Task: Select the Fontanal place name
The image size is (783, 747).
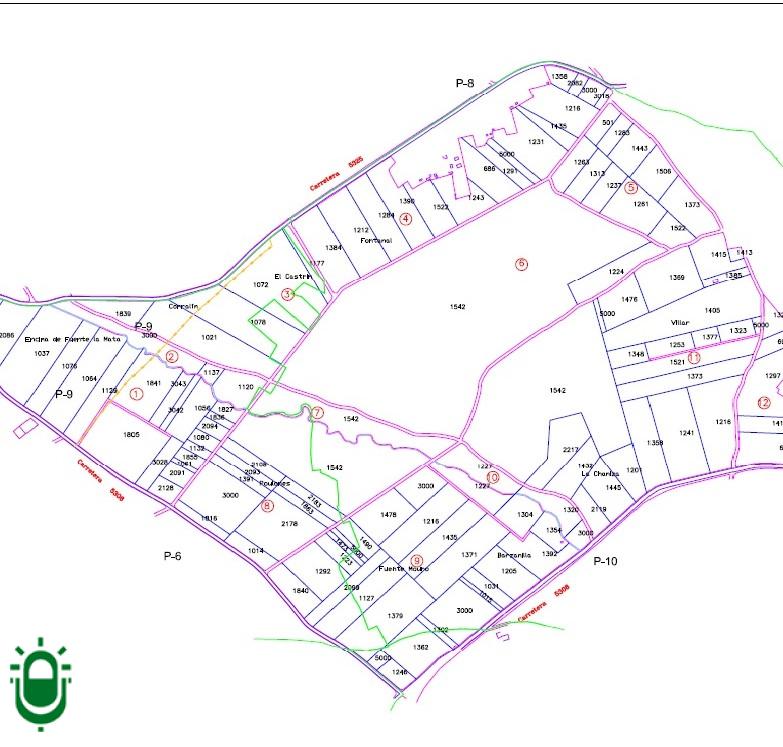Action: 376,241
